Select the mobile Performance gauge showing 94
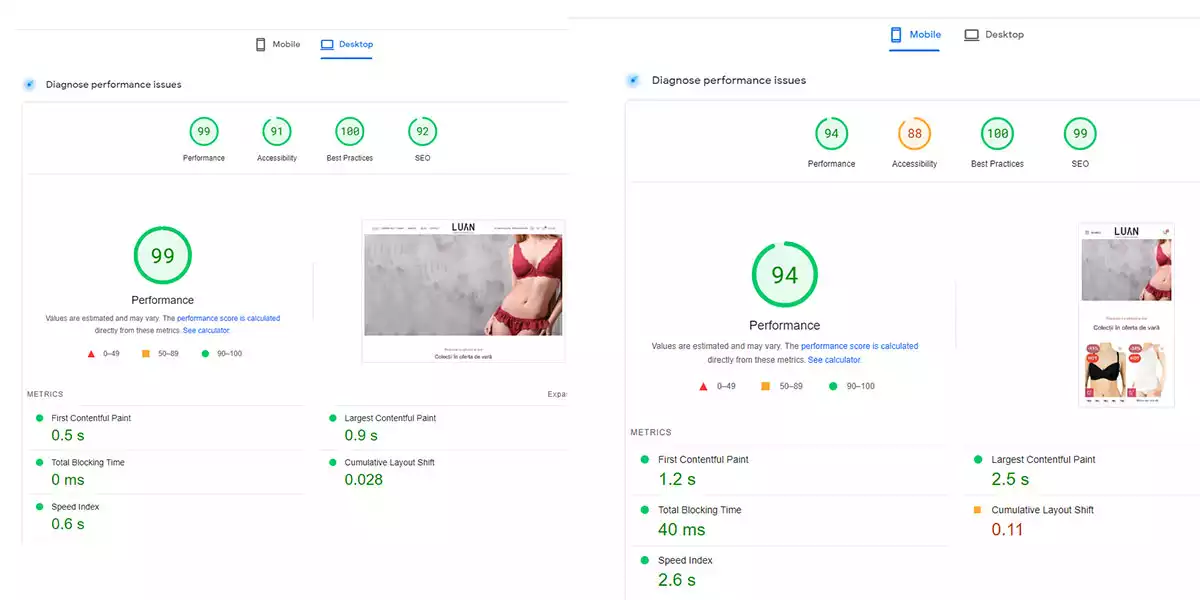 (831, 131)
